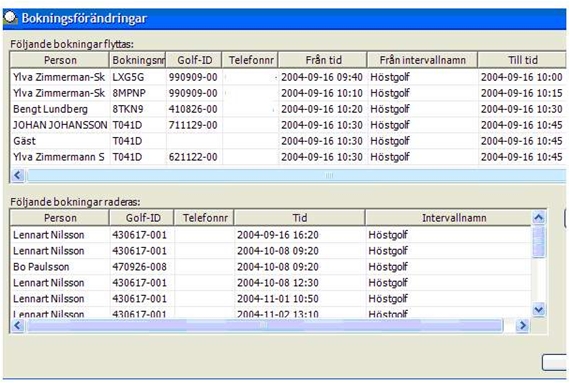Click the Från intervallnamn column header
Image resolution: width=570 pixels, height=383 pixels.
click(x=422, y=60)
